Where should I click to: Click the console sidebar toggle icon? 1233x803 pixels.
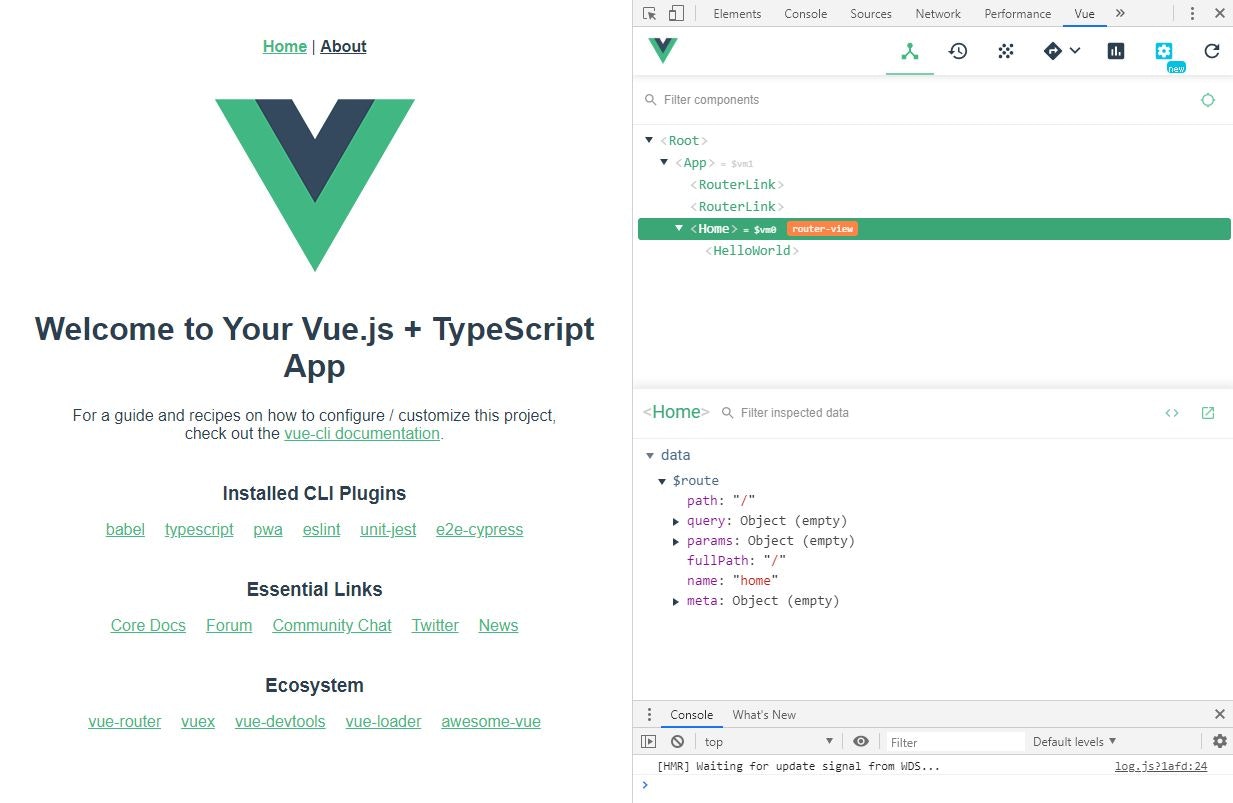click(649, 741)
